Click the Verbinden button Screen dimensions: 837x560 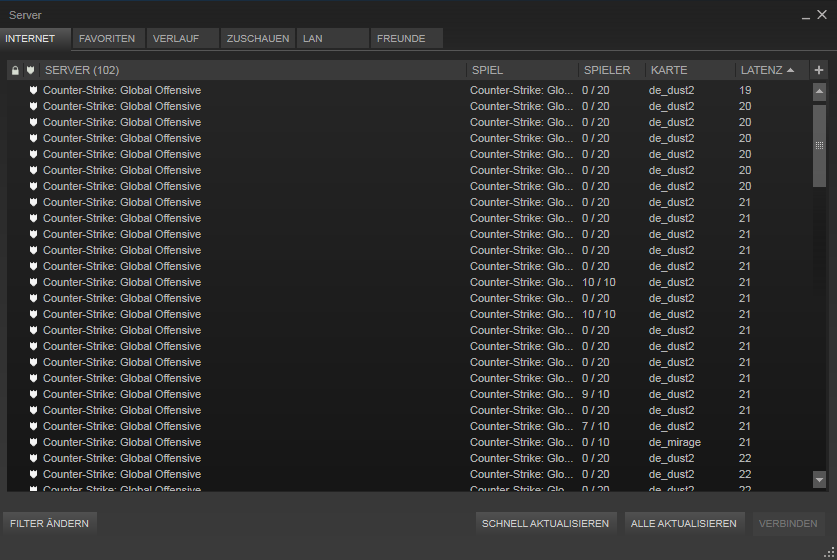(788, 523)
